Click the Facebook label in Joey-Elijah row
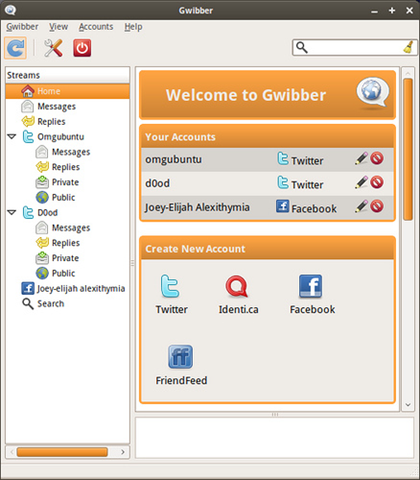Viewport: 420px width, 480px height. (x=314, y=209)
